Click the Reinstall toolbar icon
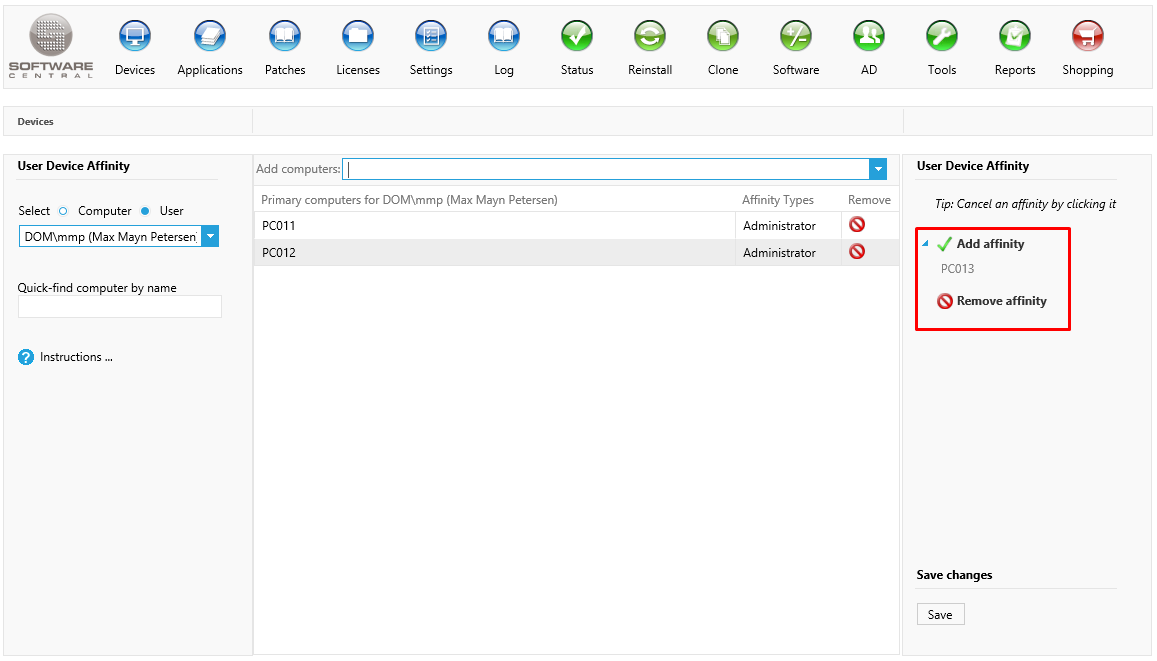Screen dimensions: 1157x661 click(650, 37)
